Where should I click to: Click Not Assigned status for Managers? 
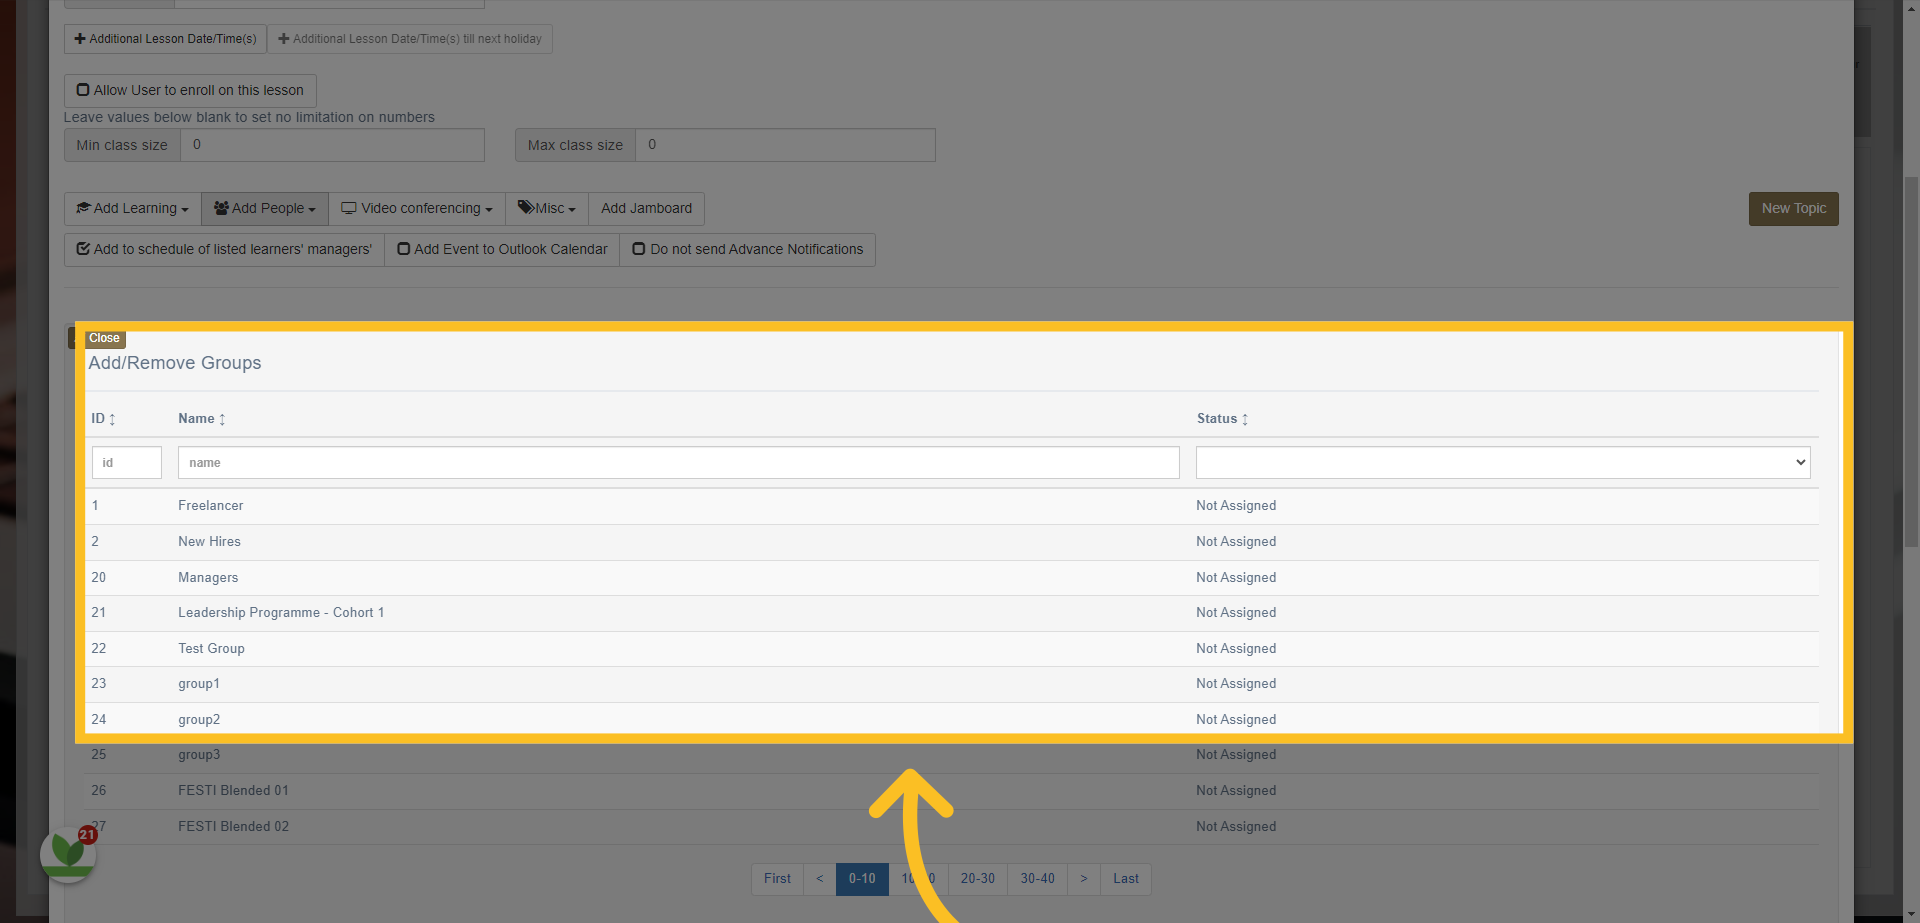coord(1236,578)
